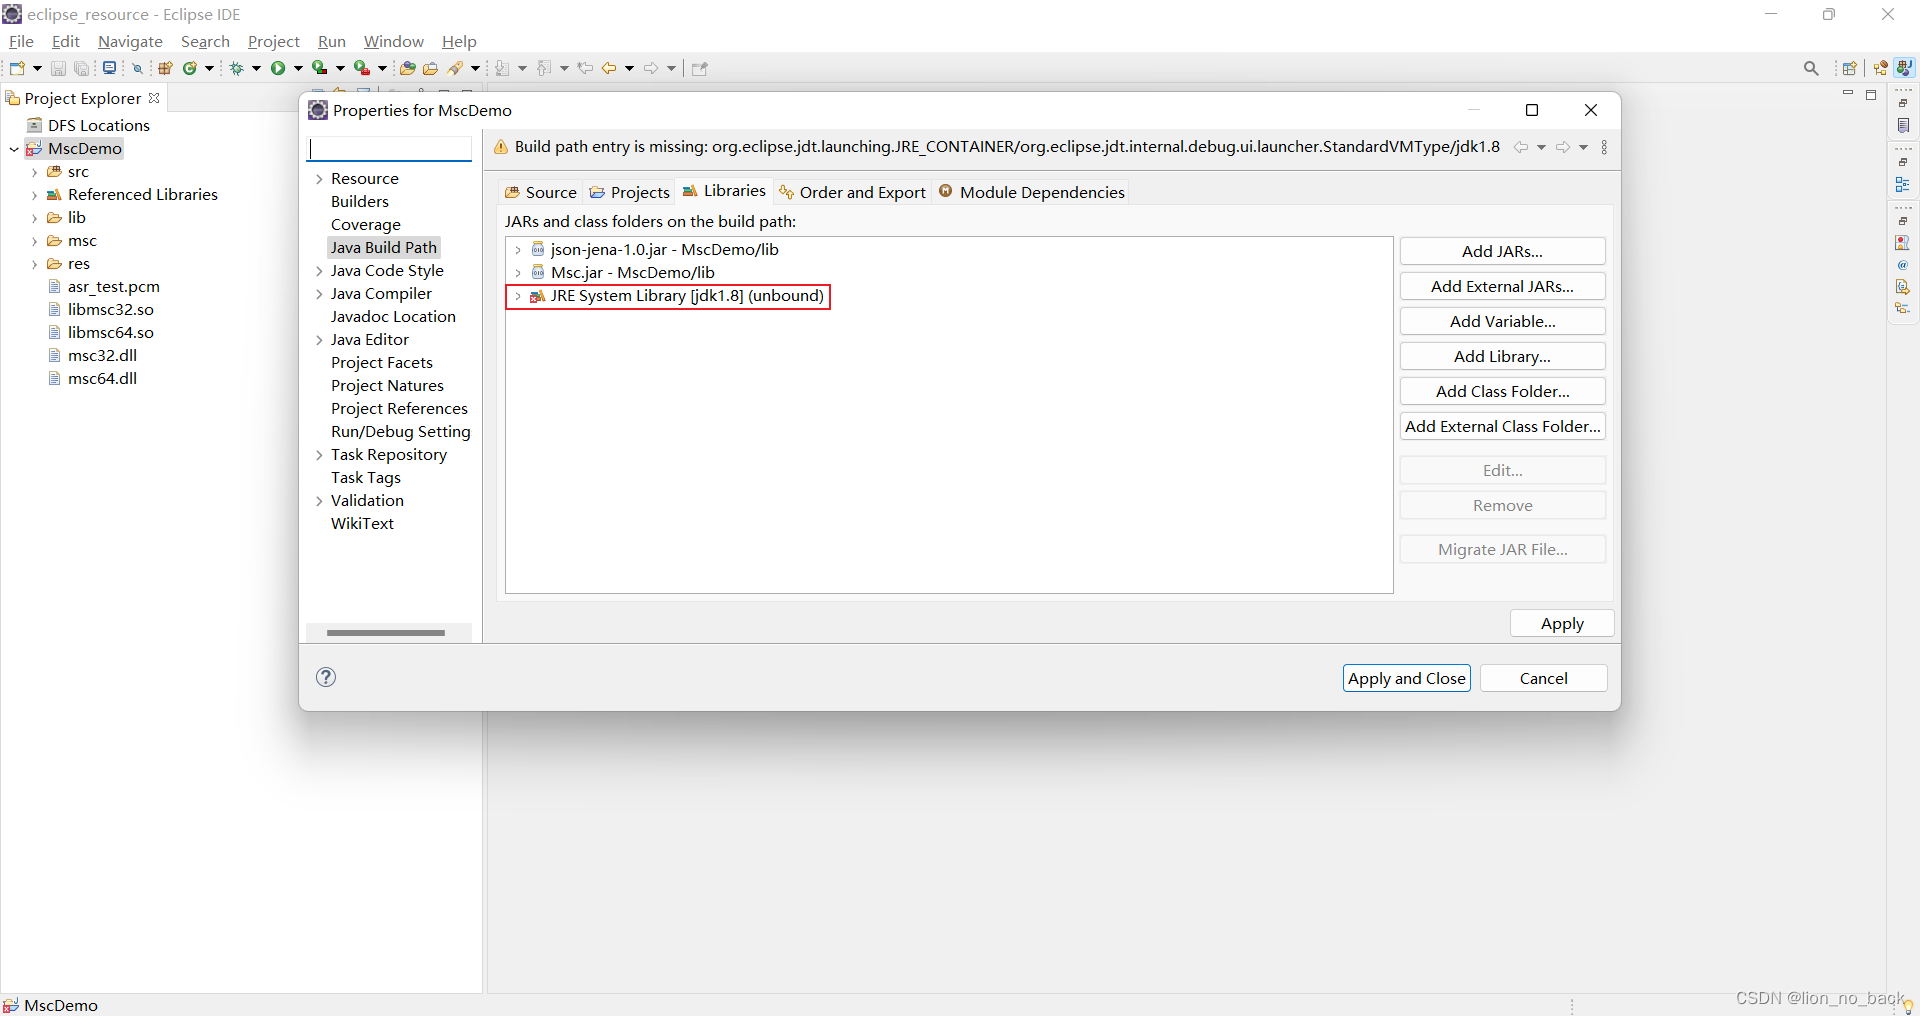Click the Last Edit Location icon
This screenshot has width=1920, height=1016.
[x=586, y=68]
